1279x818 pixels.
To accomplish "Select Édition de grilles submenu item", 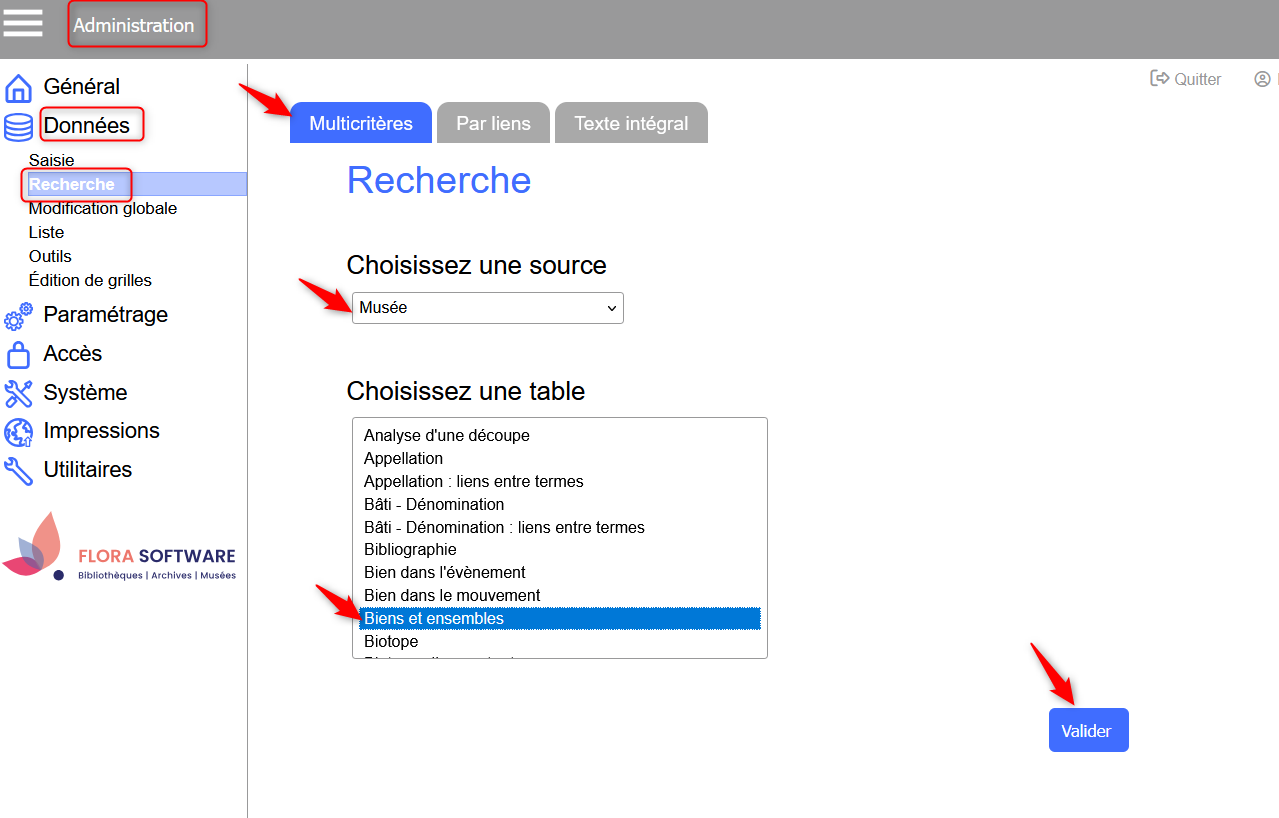I will click(90, 280).
